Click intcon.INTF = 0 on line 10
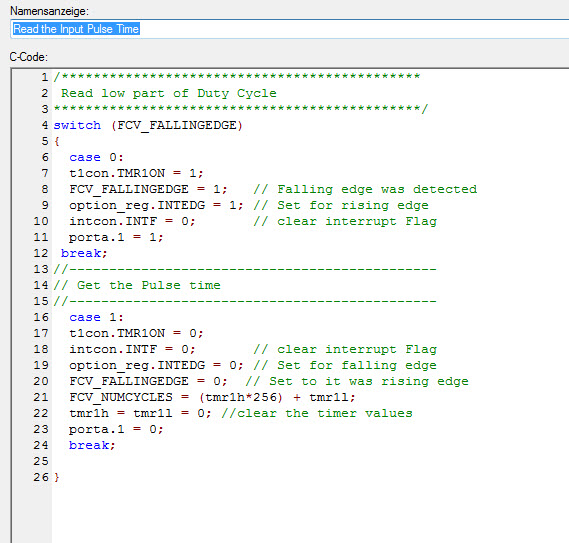Viewport: 569px width, 543px height. 132,221
